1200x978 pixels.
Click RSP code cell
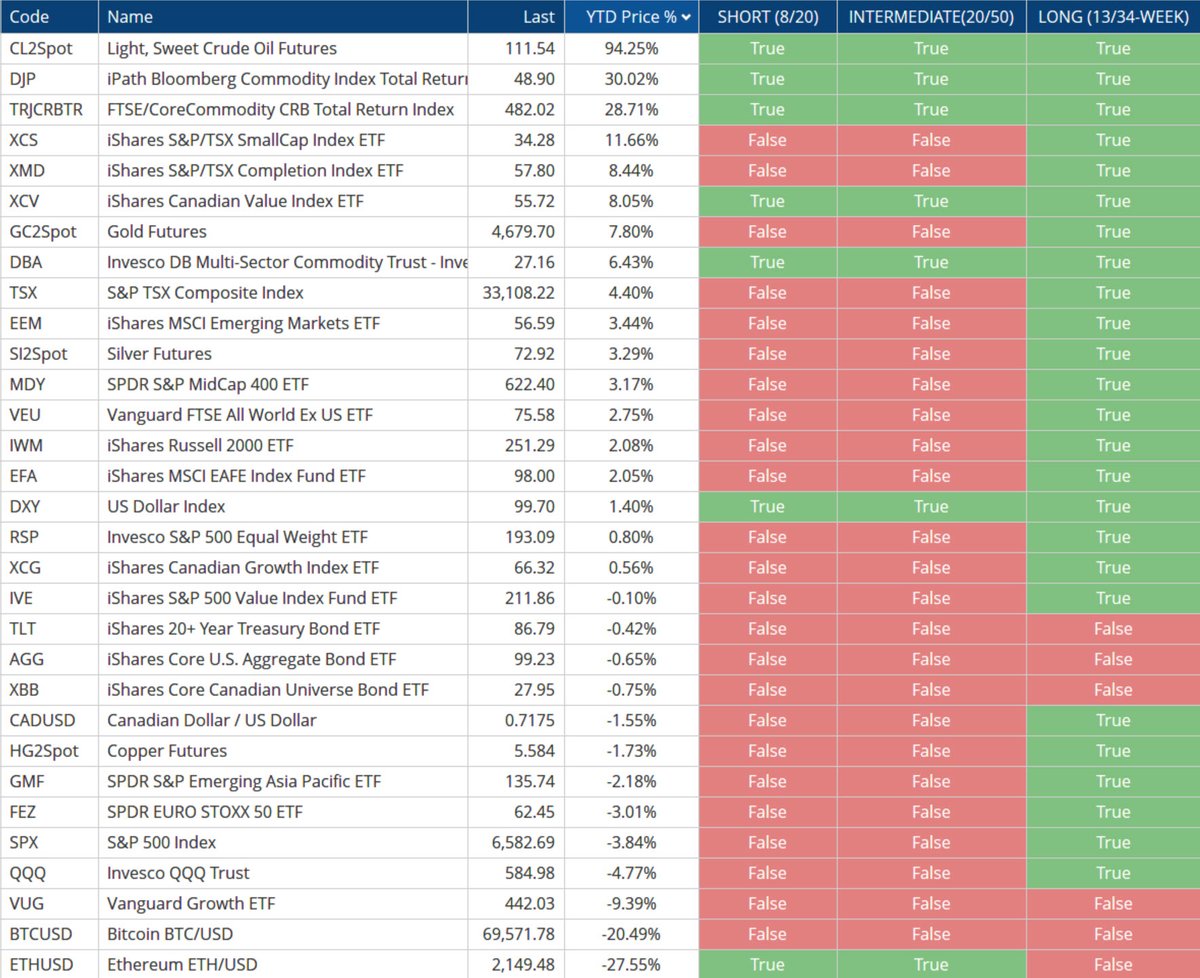click(49, 536)
